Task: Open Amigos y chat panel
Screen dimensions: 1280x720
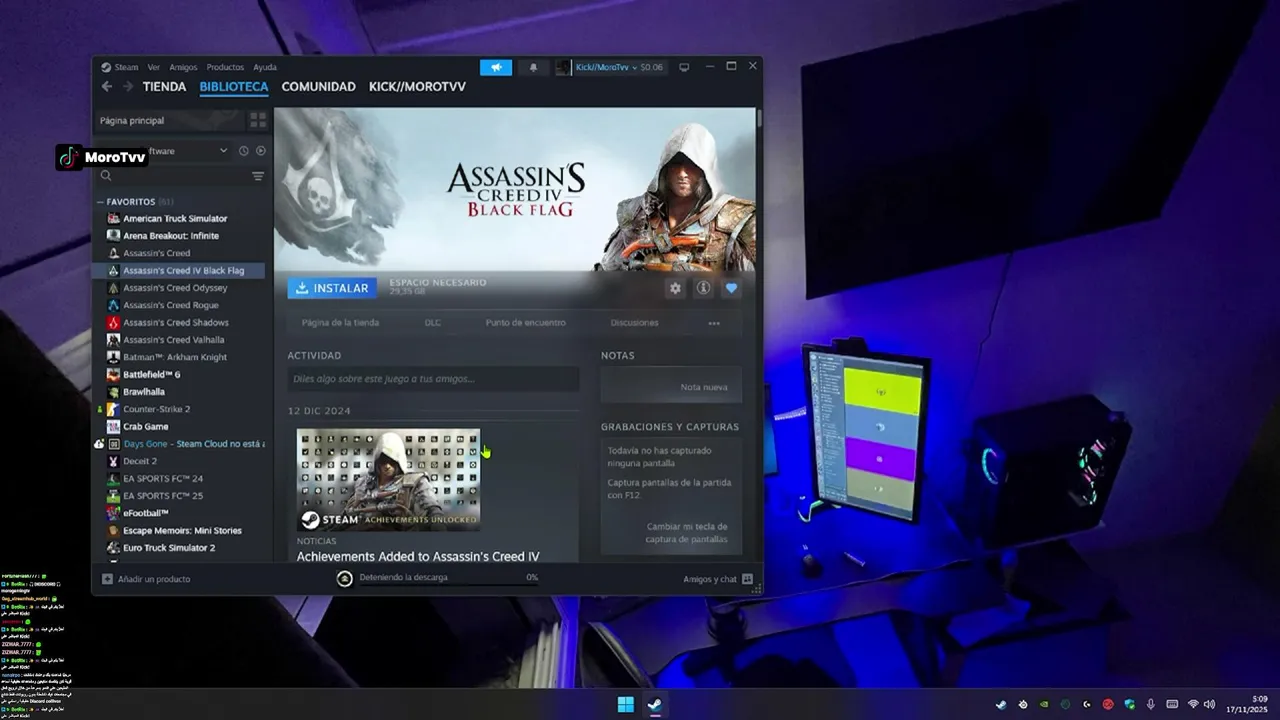Action: 718,579
